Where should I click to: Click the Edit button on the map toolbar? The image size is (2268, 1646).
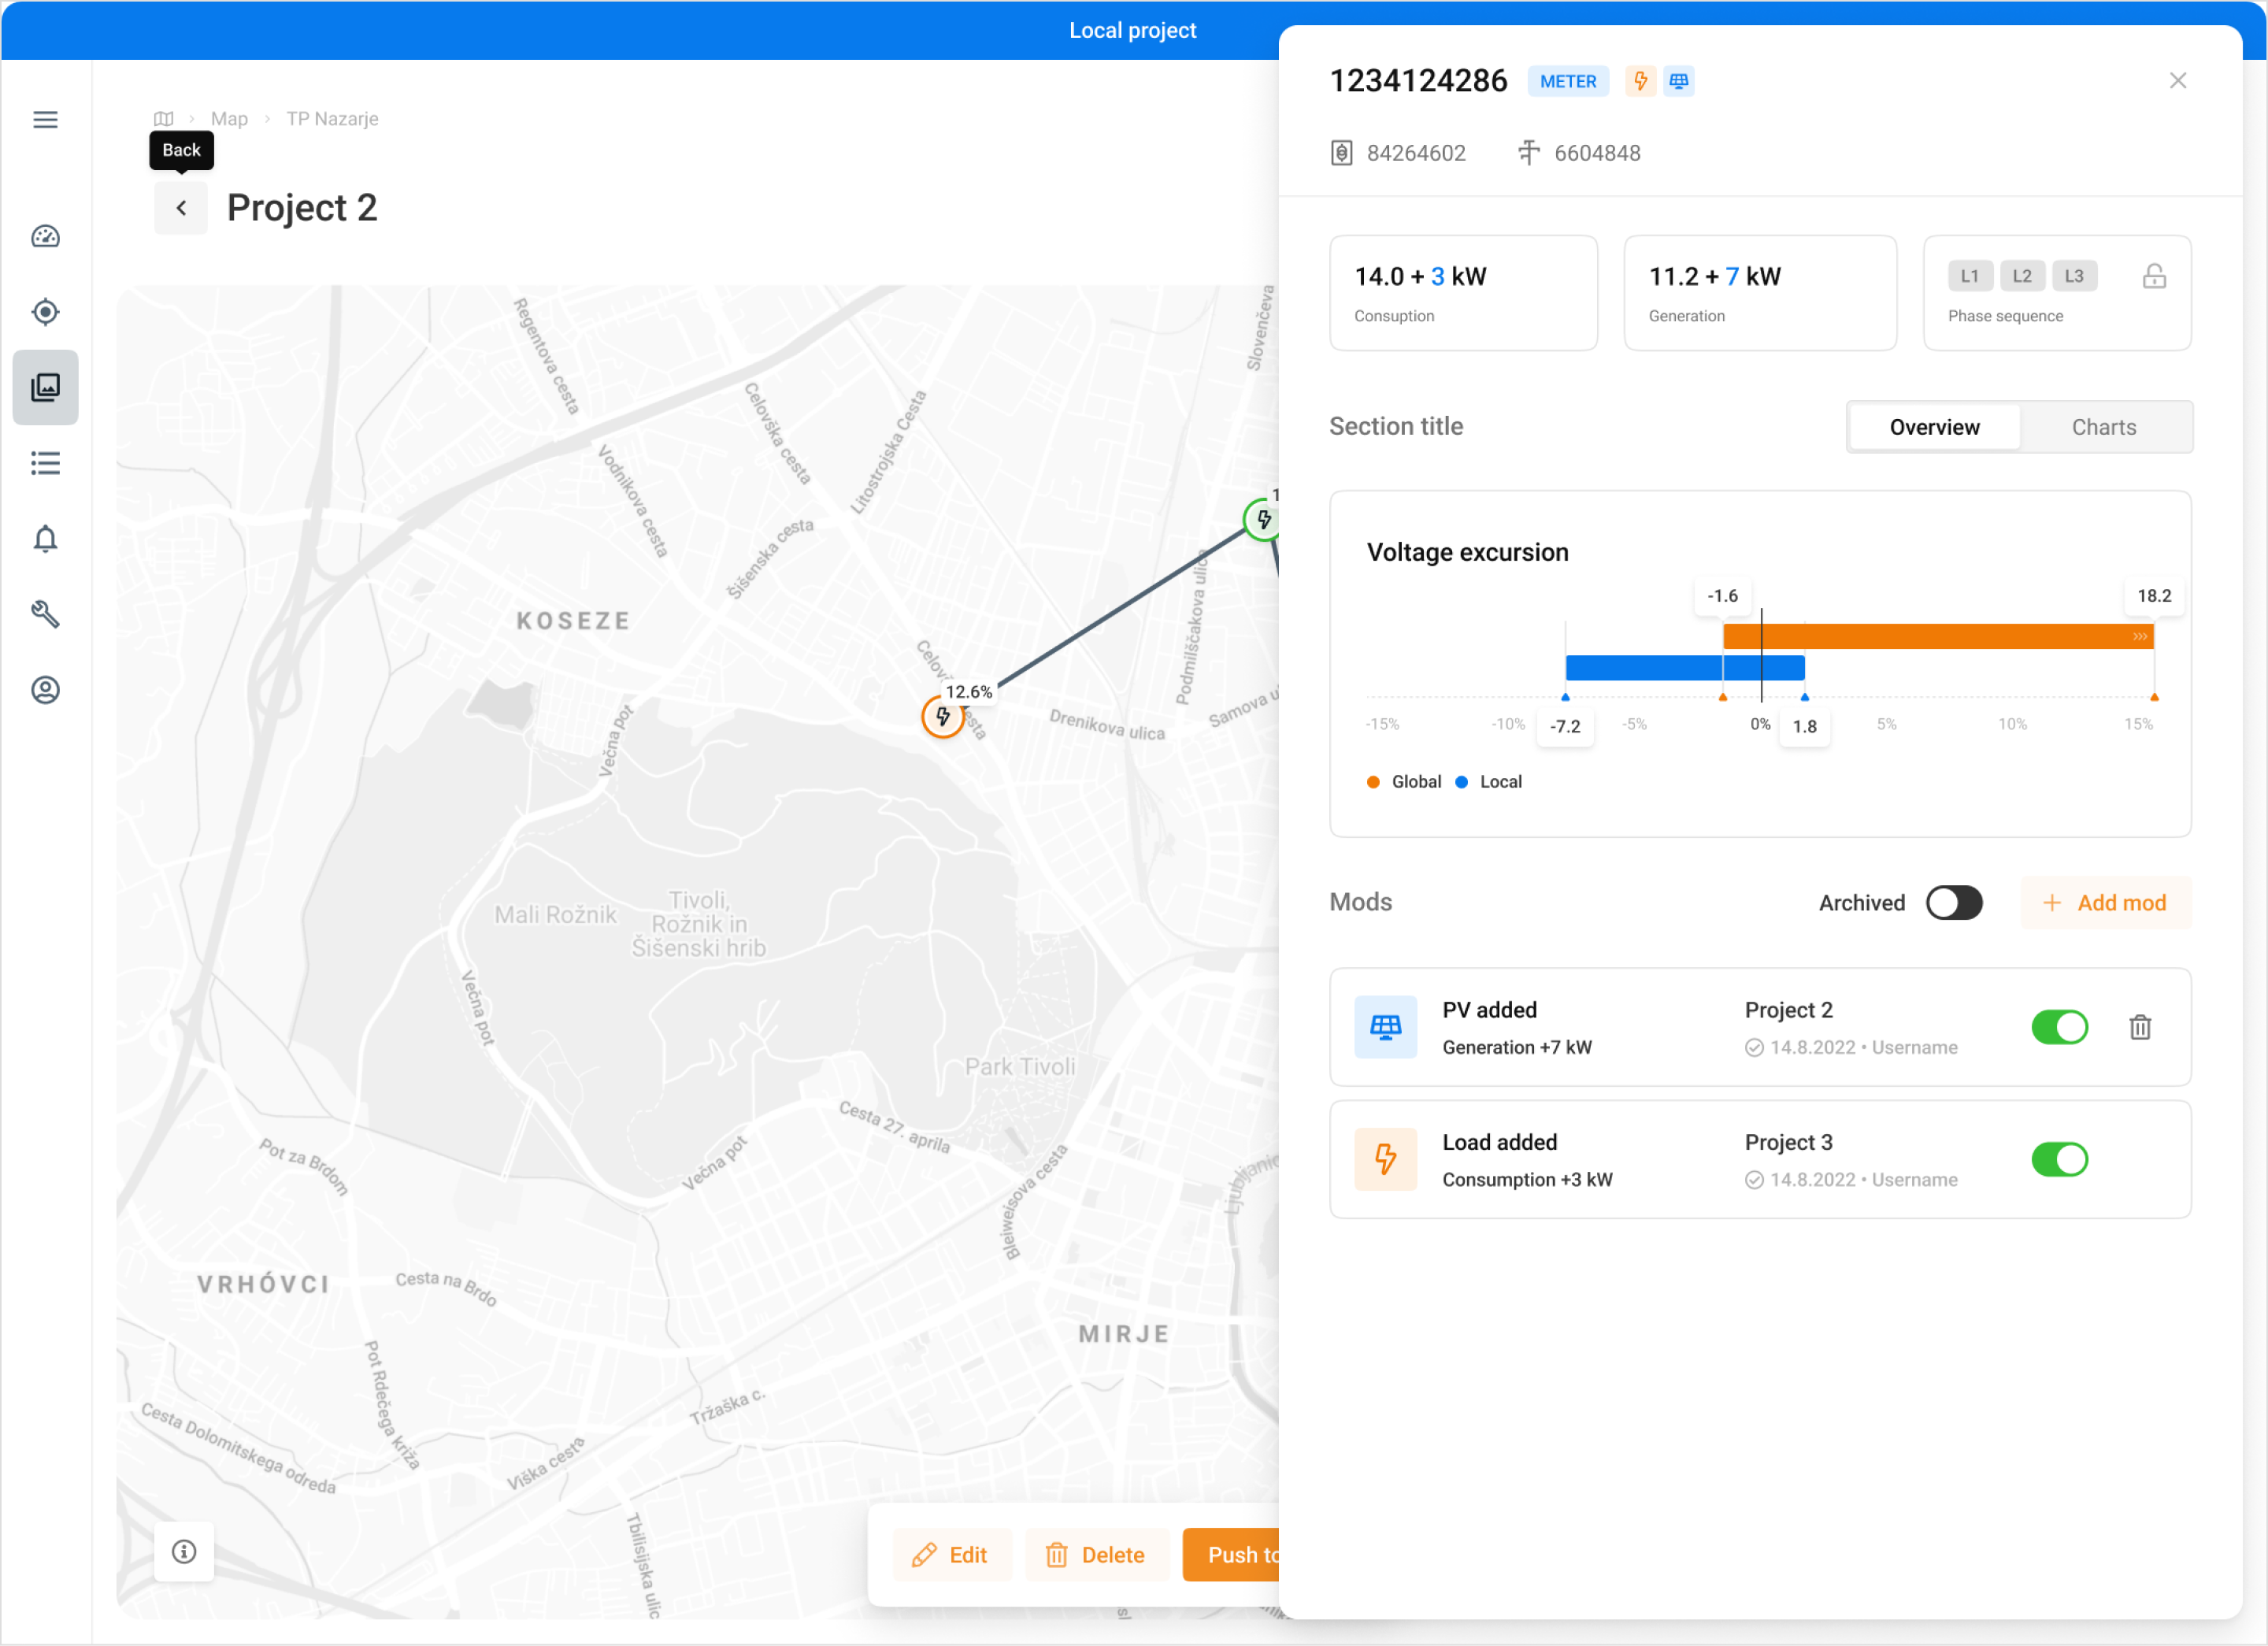tap(950, 1554)
